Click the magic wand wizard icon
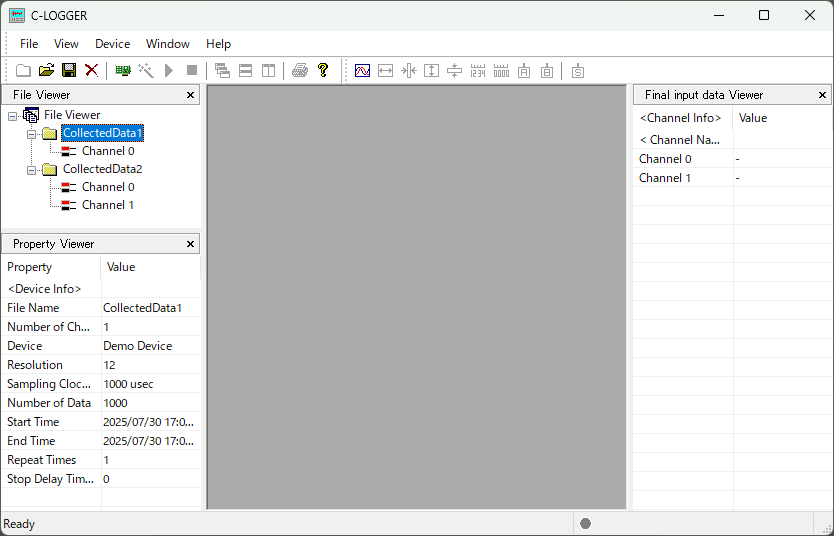The image size is (834, 536). click(146, 70)
